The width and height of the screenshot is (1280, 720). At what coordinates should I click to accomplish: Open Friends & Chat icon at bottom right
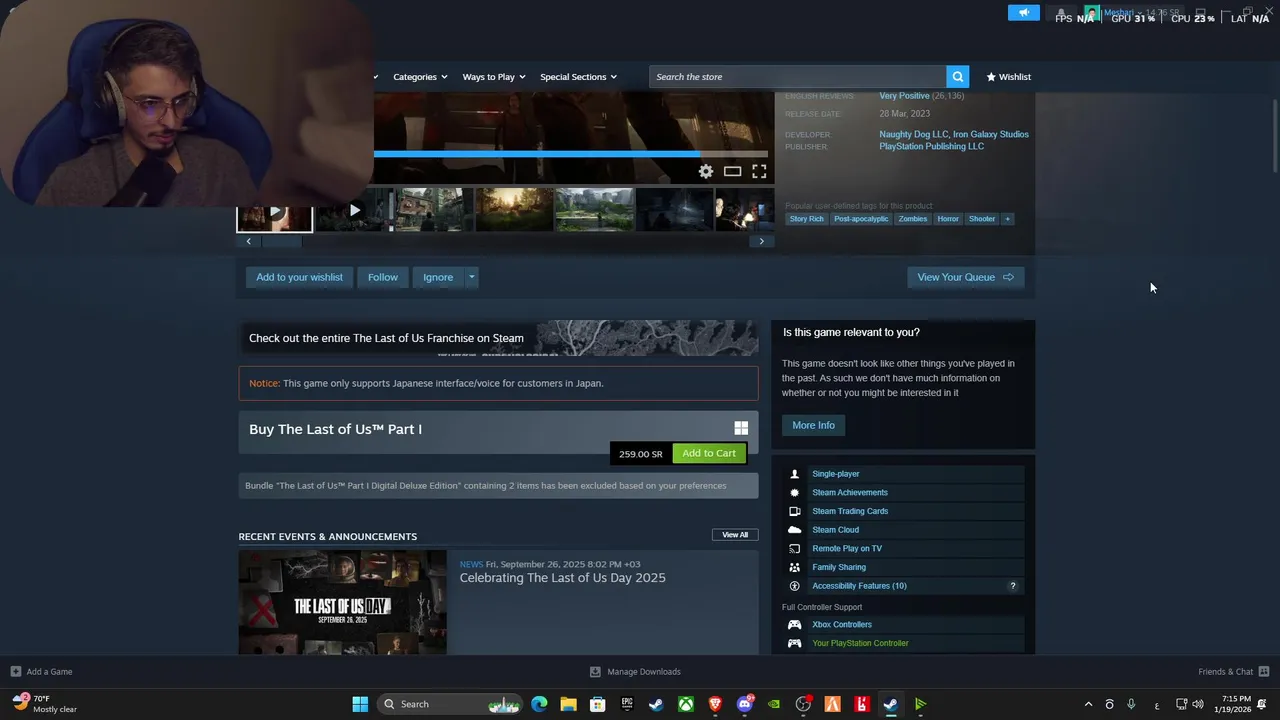tap(1264, 671)
